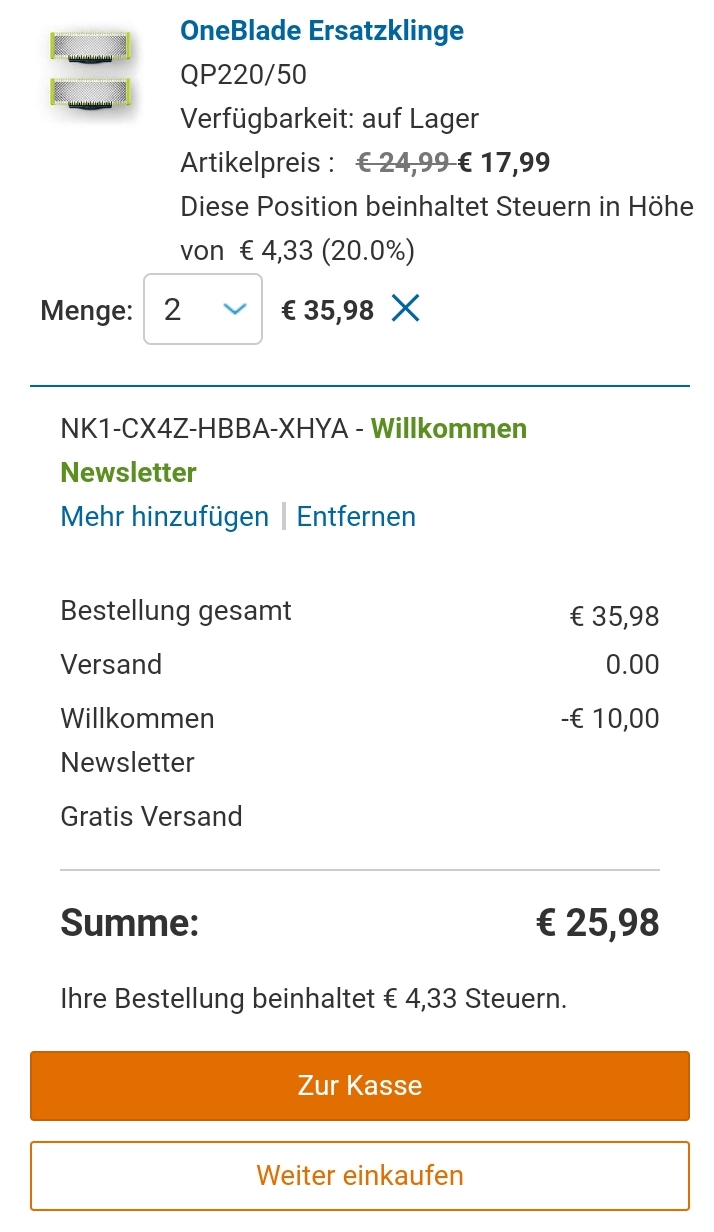Remove item with the blue X icon
The height and width of the screenshot is (1232, 714).
pyautogui.click(x=405, y=309)
